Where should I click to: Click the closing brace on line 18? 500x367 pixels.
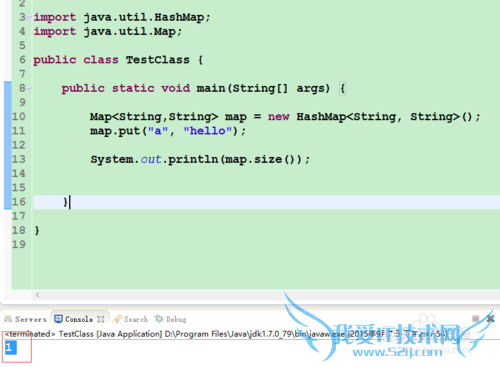coord(37,230)
